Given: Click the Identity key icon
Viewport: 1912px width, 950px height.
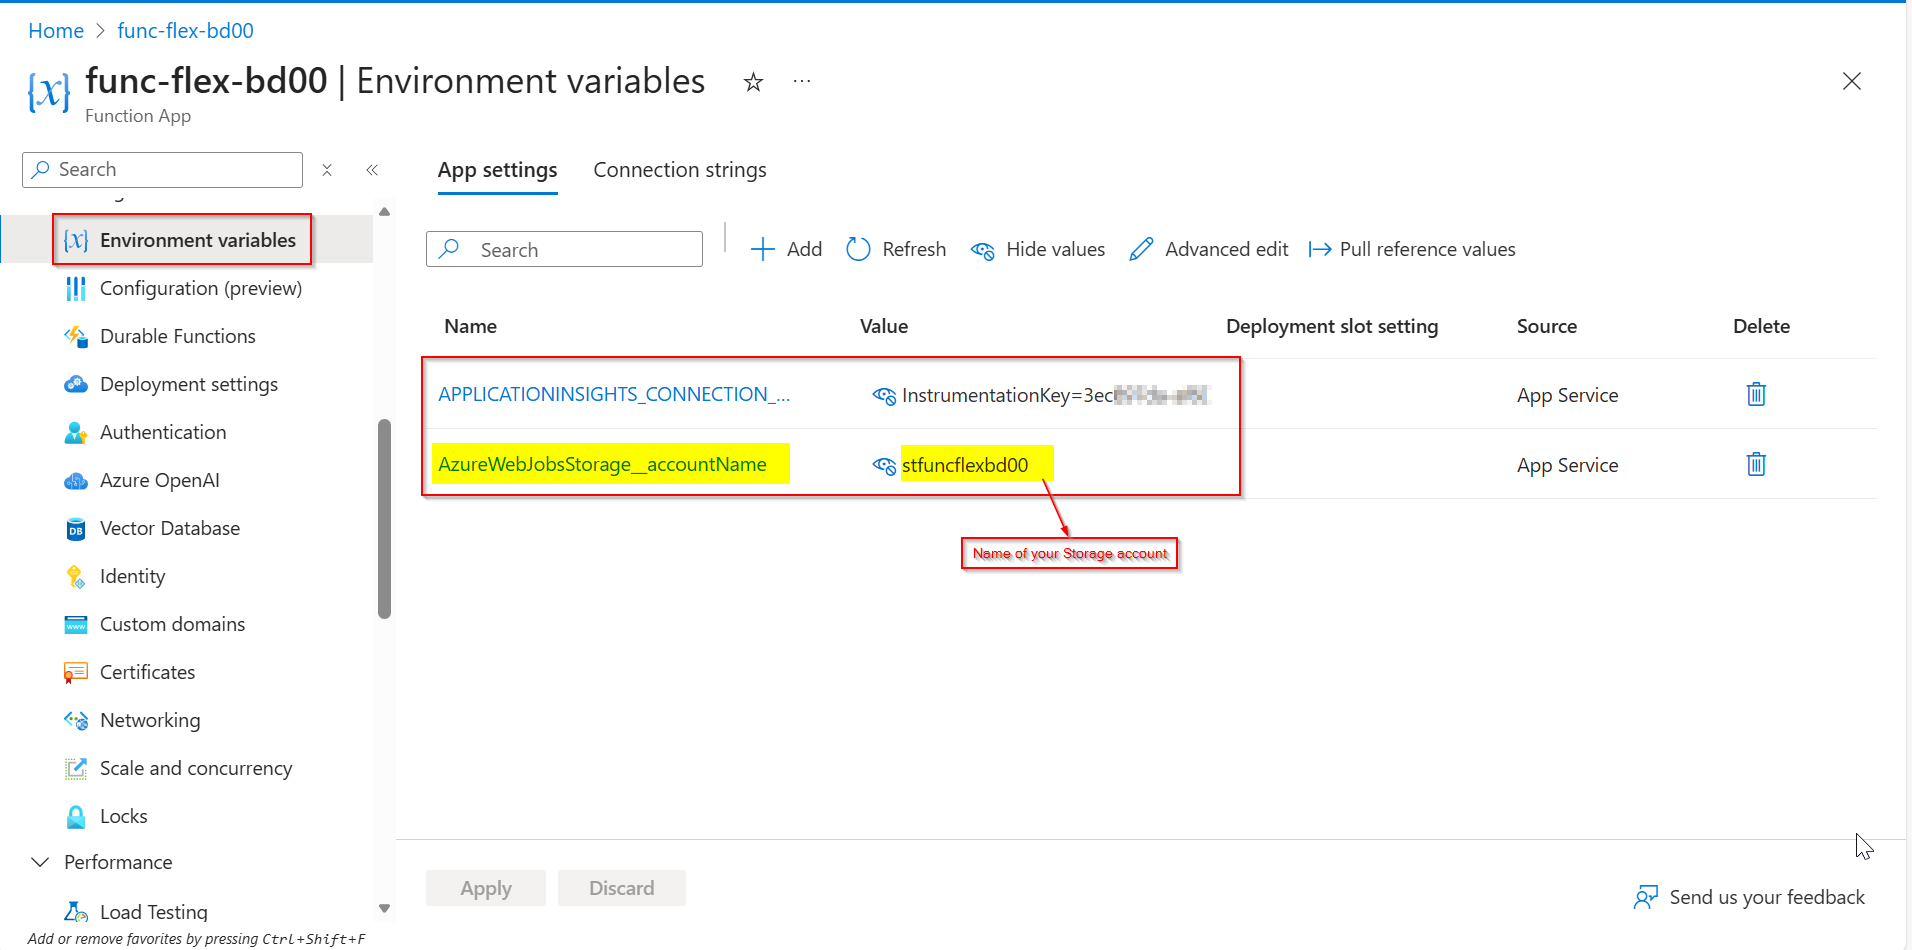Looking at the screenshot, I should 76,577.
